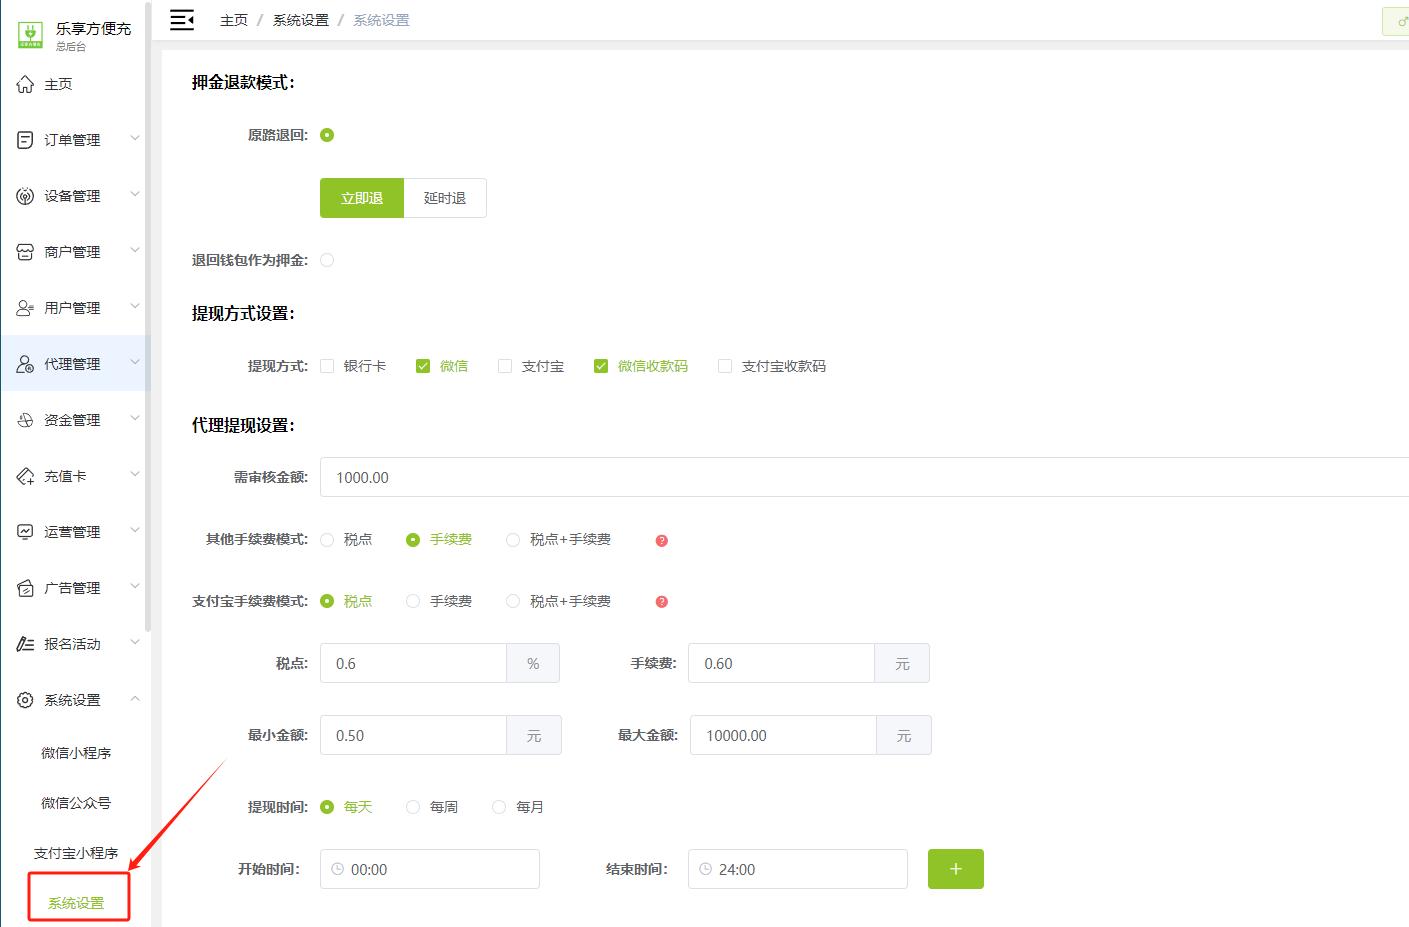The height and width of the screenshot is (927, 1409).
Task: Expand the 运营管理 menu chevron
Action: tap(135, 530)
